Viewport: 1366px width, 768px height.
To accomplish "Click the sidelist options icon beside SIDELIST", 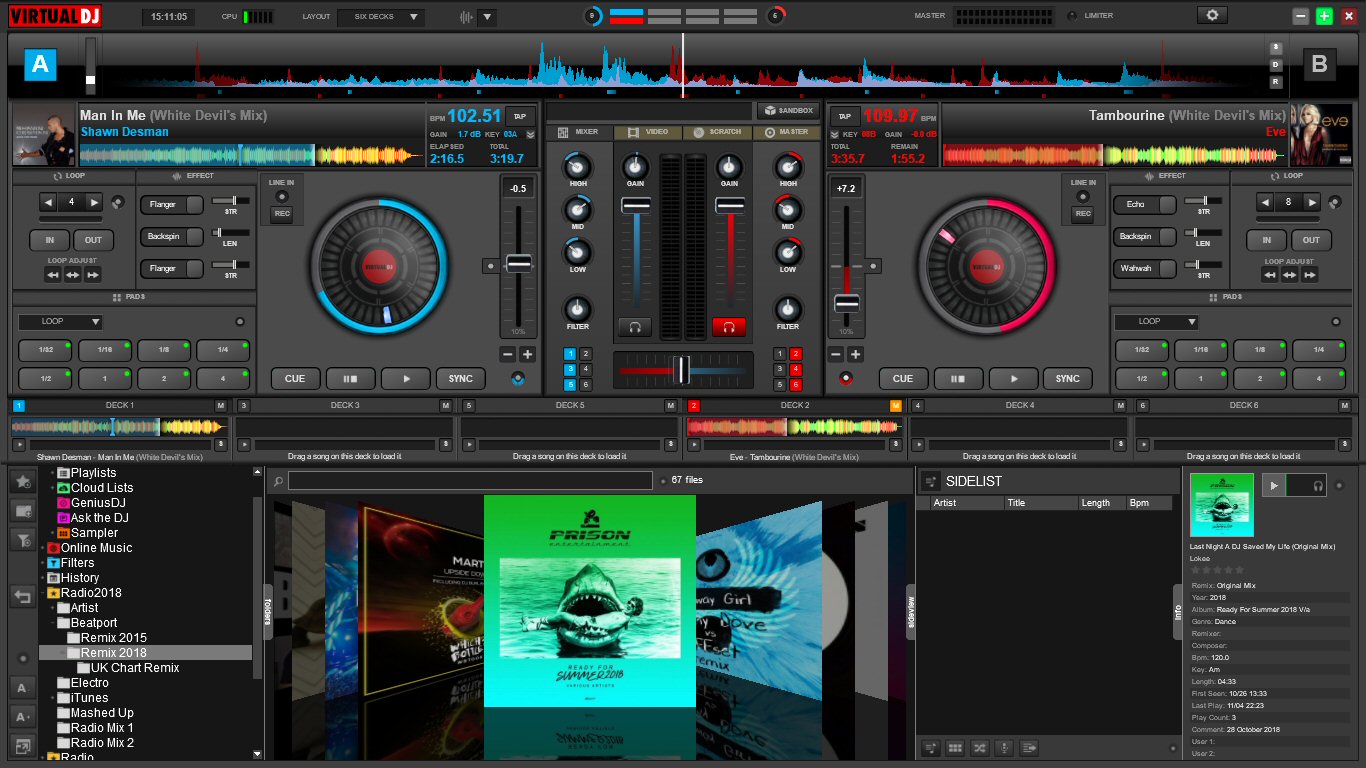I will tap(930, 481).
